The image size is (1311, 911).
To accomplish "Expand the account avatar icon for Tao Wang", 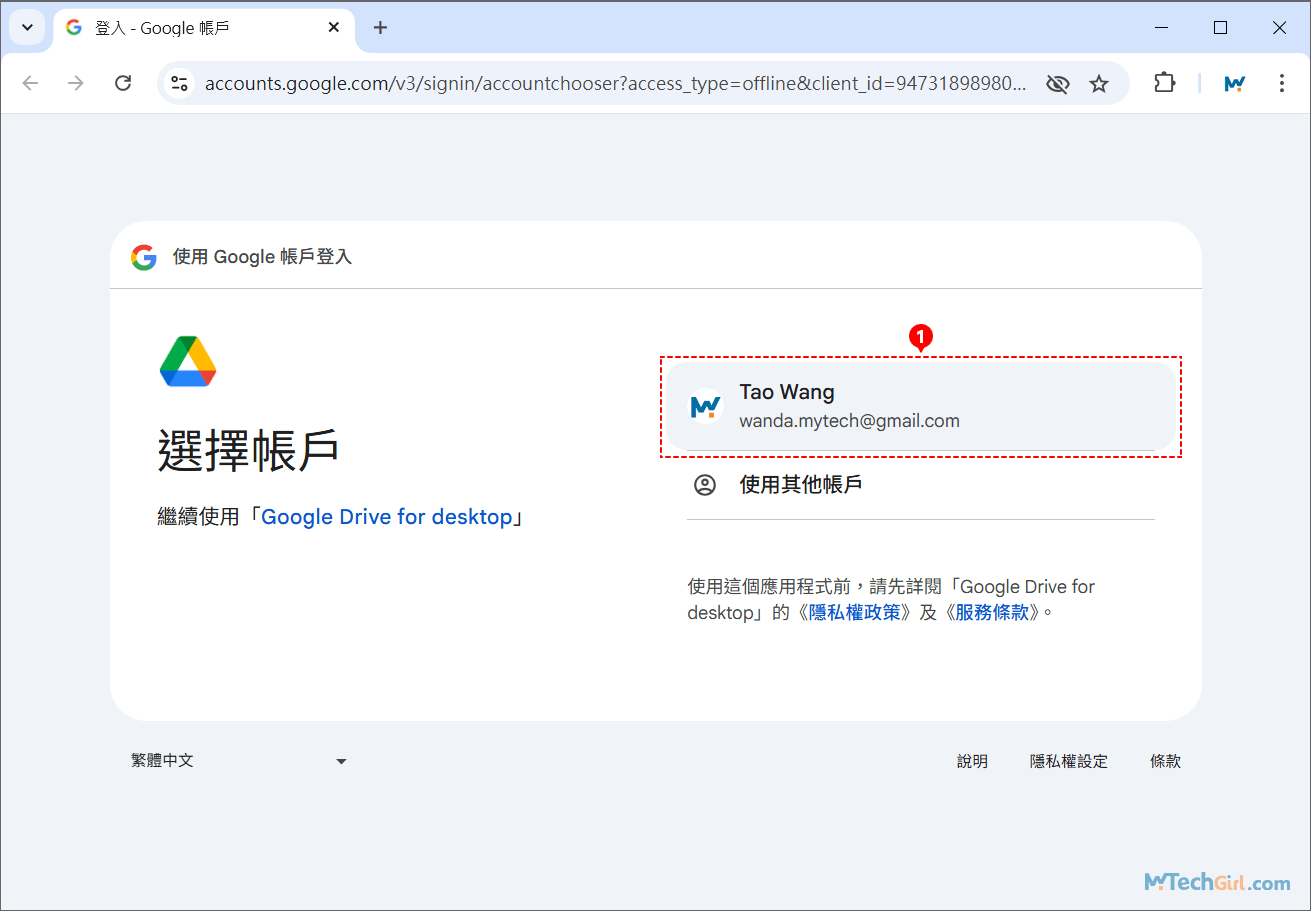I will (705, 405).
